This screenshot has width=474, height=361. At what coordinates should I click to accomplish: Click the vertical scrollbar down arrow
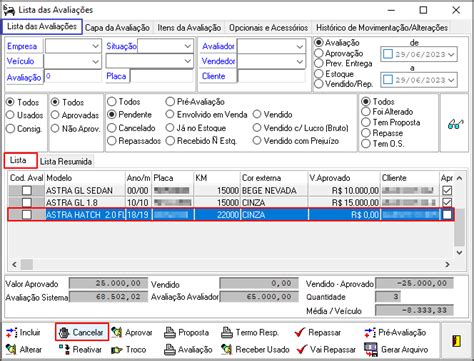(x=459, y=253)
